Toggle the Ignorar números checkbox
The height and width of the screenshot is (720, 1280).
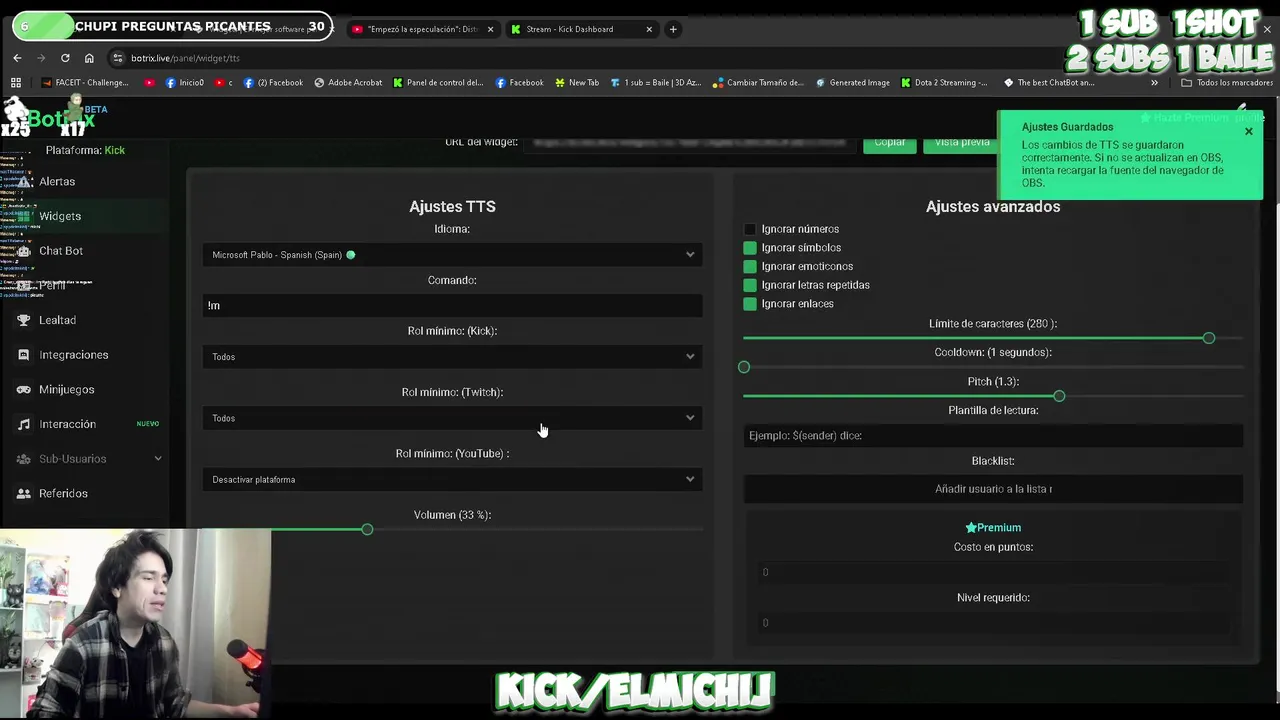click(x=750, y=229)
